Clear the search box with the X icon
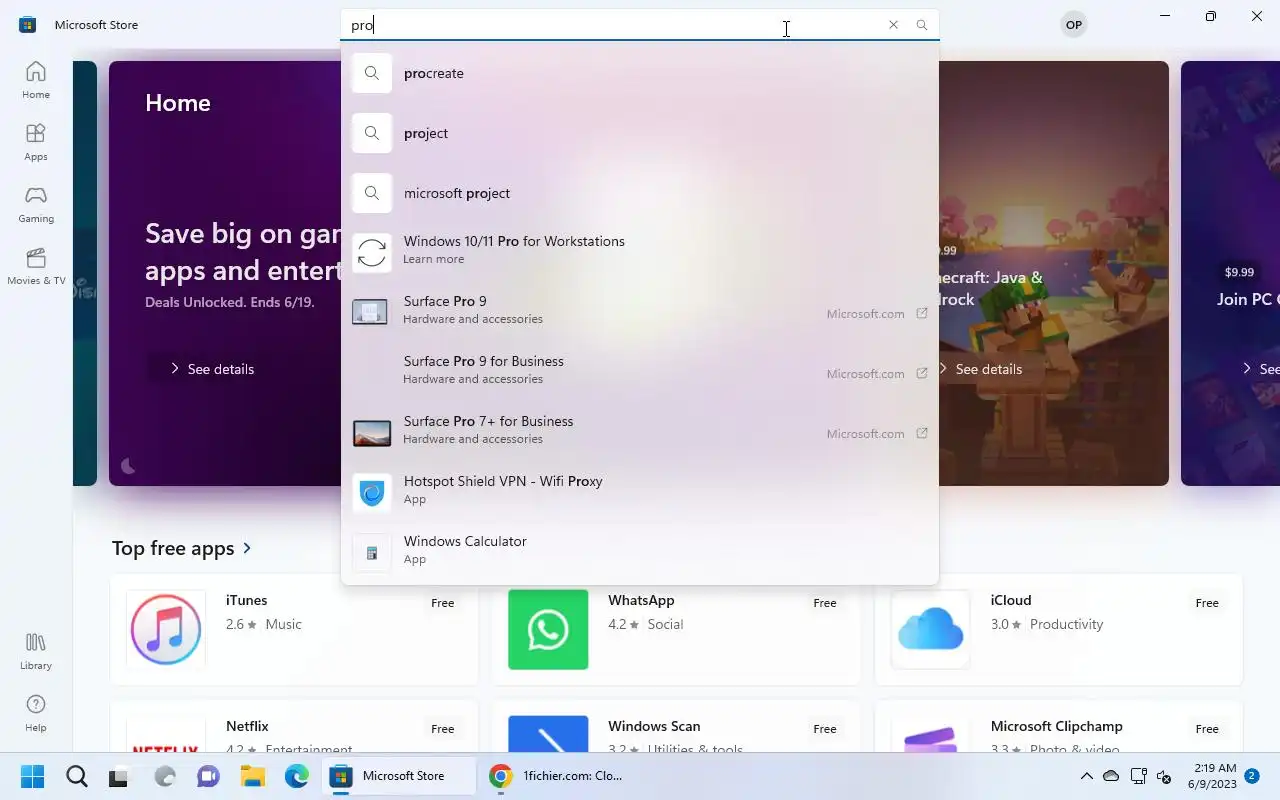This screenshot has height=800, width=1280. pos(893,25)
